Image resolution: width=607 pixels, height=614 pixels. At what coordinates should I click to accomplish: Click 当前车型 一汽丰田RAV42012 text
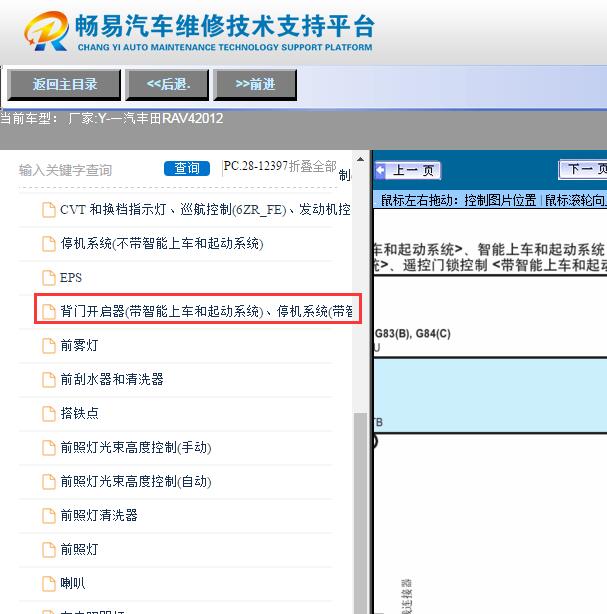[x=112, y=118]
